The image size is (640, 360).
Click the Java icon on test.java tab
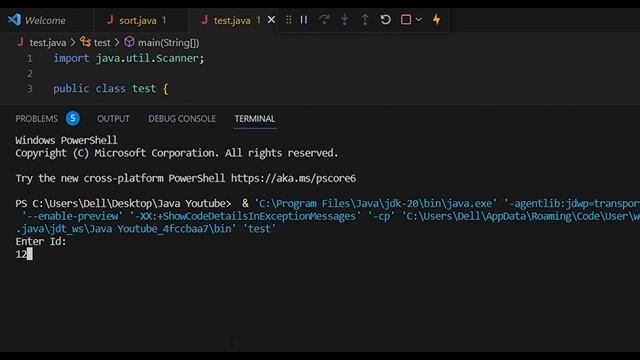coord(204,20)
